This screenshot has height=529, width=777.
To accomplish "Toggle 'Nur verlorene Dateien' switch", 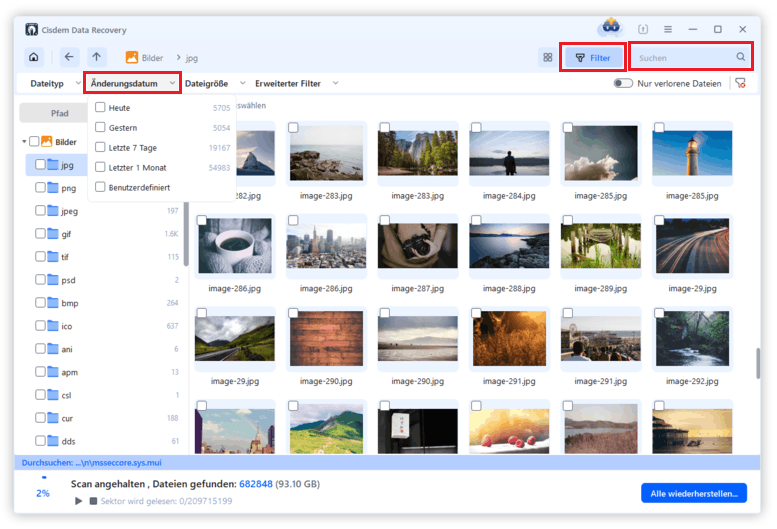I will pyautogui.click(x=623, y=84).
